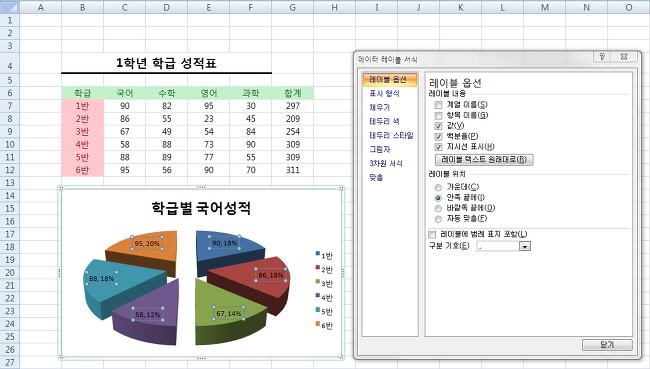Select row 7 header
Image resolution: width=650 pixels, height=369 pixels.
10,106
